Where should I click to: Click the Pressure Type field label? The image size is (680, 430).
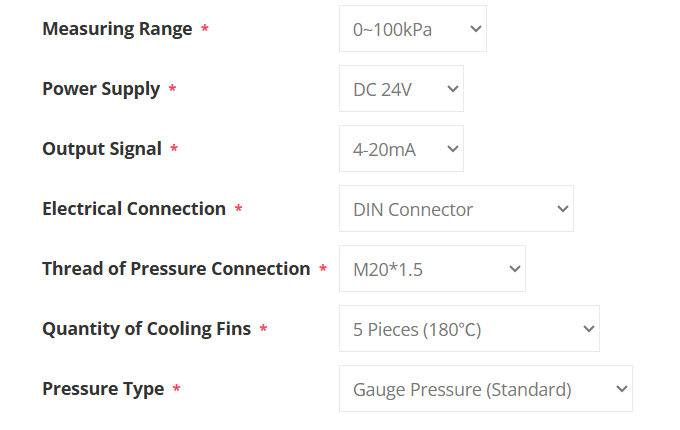click(x=103, y=389)
